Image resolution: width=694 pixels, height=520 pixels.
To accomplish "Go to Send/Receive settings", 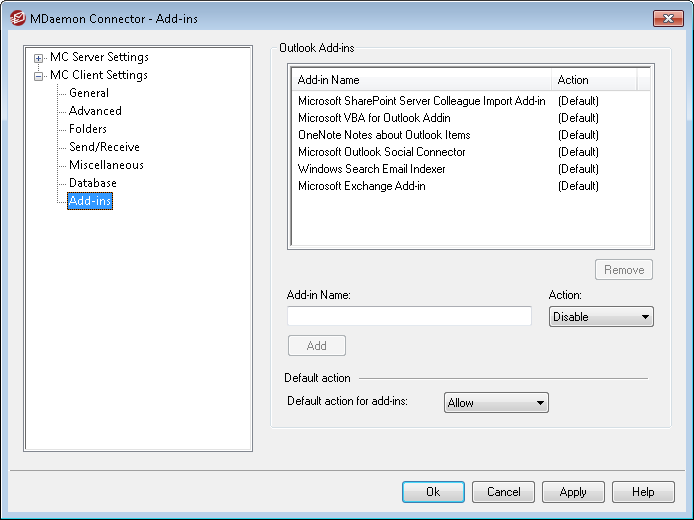I will [104, 147].
